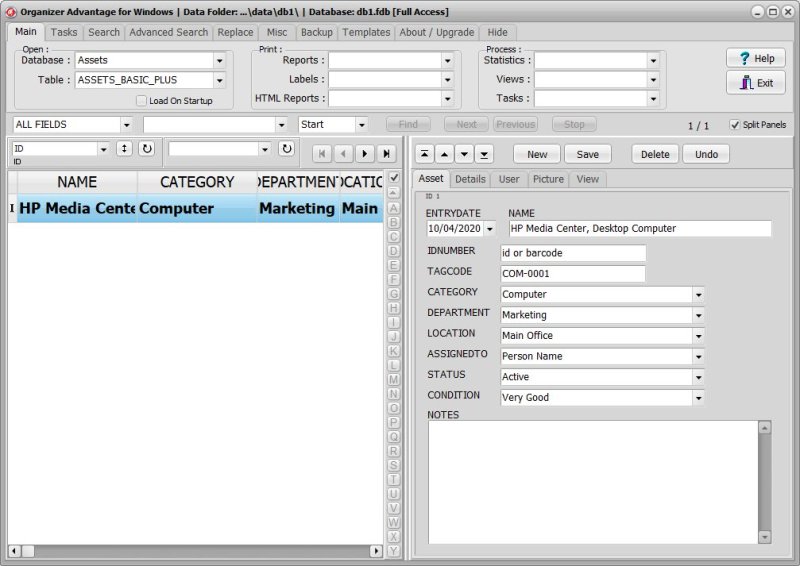800x566 pixels.
Task: Filter records by letter M in index
Action: click(x=393, y=380)
